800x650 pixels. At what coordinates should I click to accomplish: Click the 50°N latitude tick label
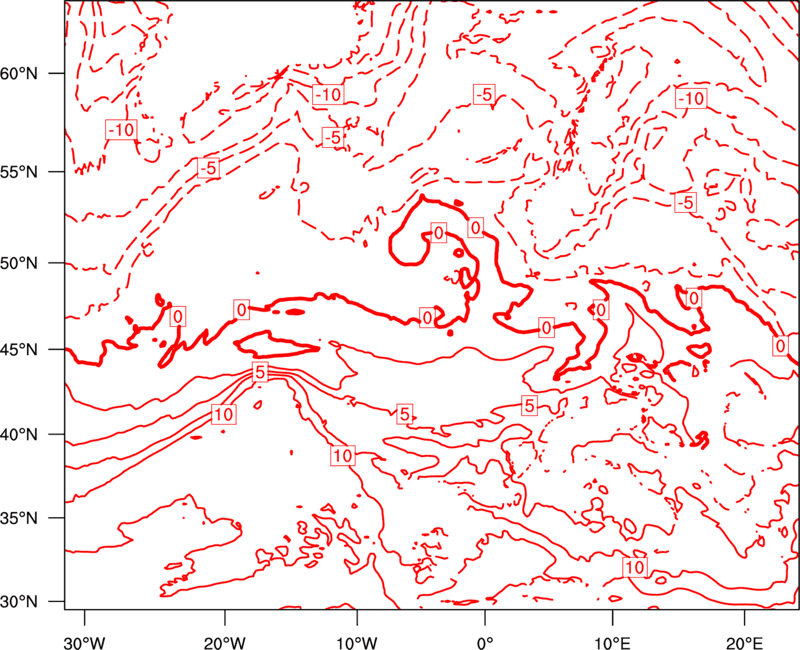19,264
